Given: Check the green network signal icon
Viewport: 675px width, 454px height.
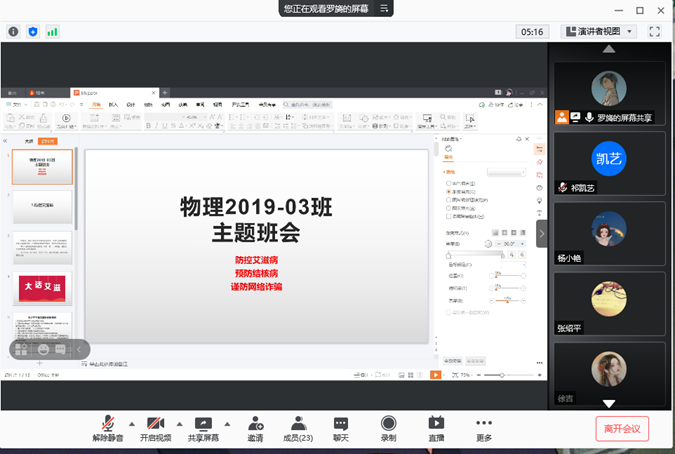Looking at the screenshot, I should pyautogui.click(x=52, y=32).
